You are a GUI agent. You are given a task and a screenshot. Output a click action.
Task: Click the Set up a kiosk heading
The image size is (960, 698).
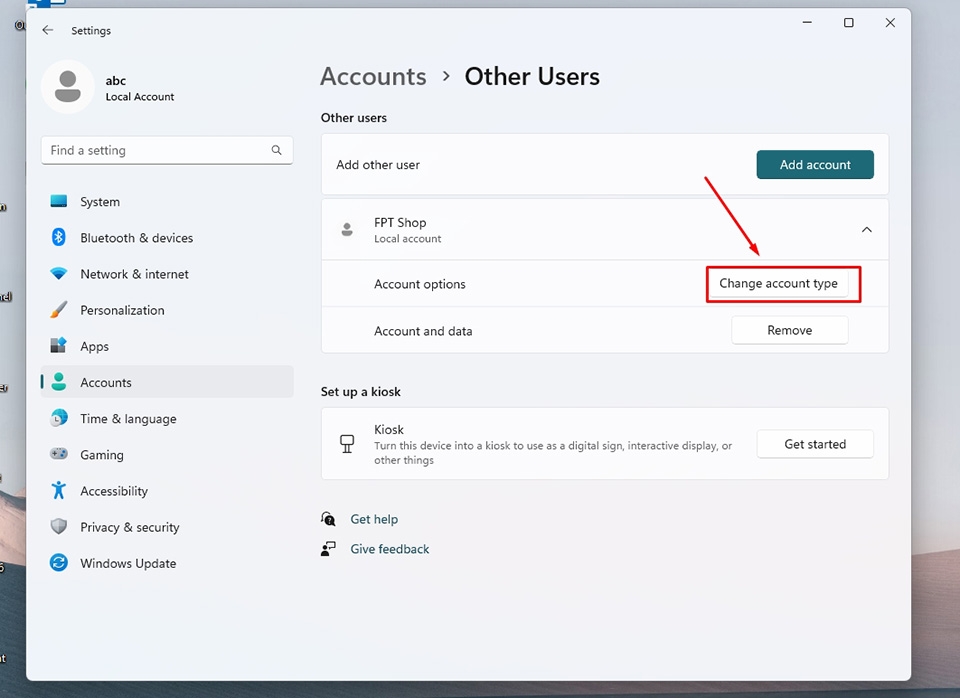[361, 392]
